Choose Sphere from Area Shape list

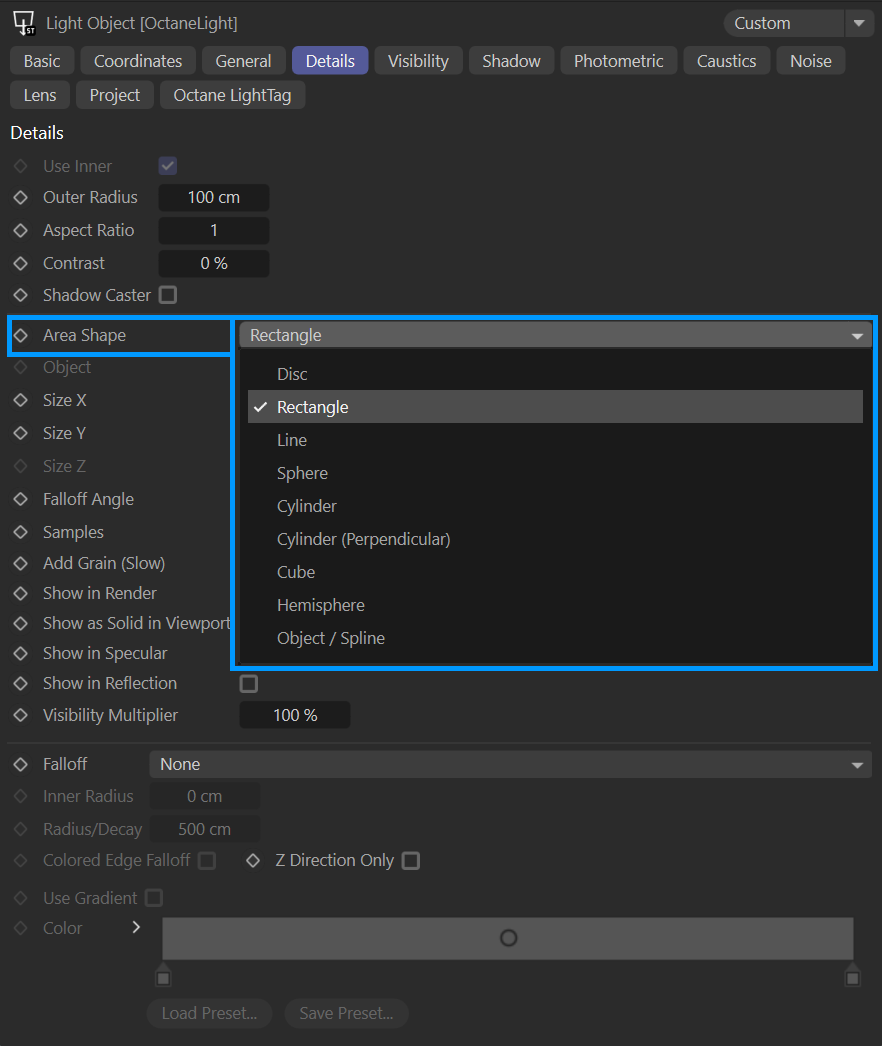click(x=302, y=473)
